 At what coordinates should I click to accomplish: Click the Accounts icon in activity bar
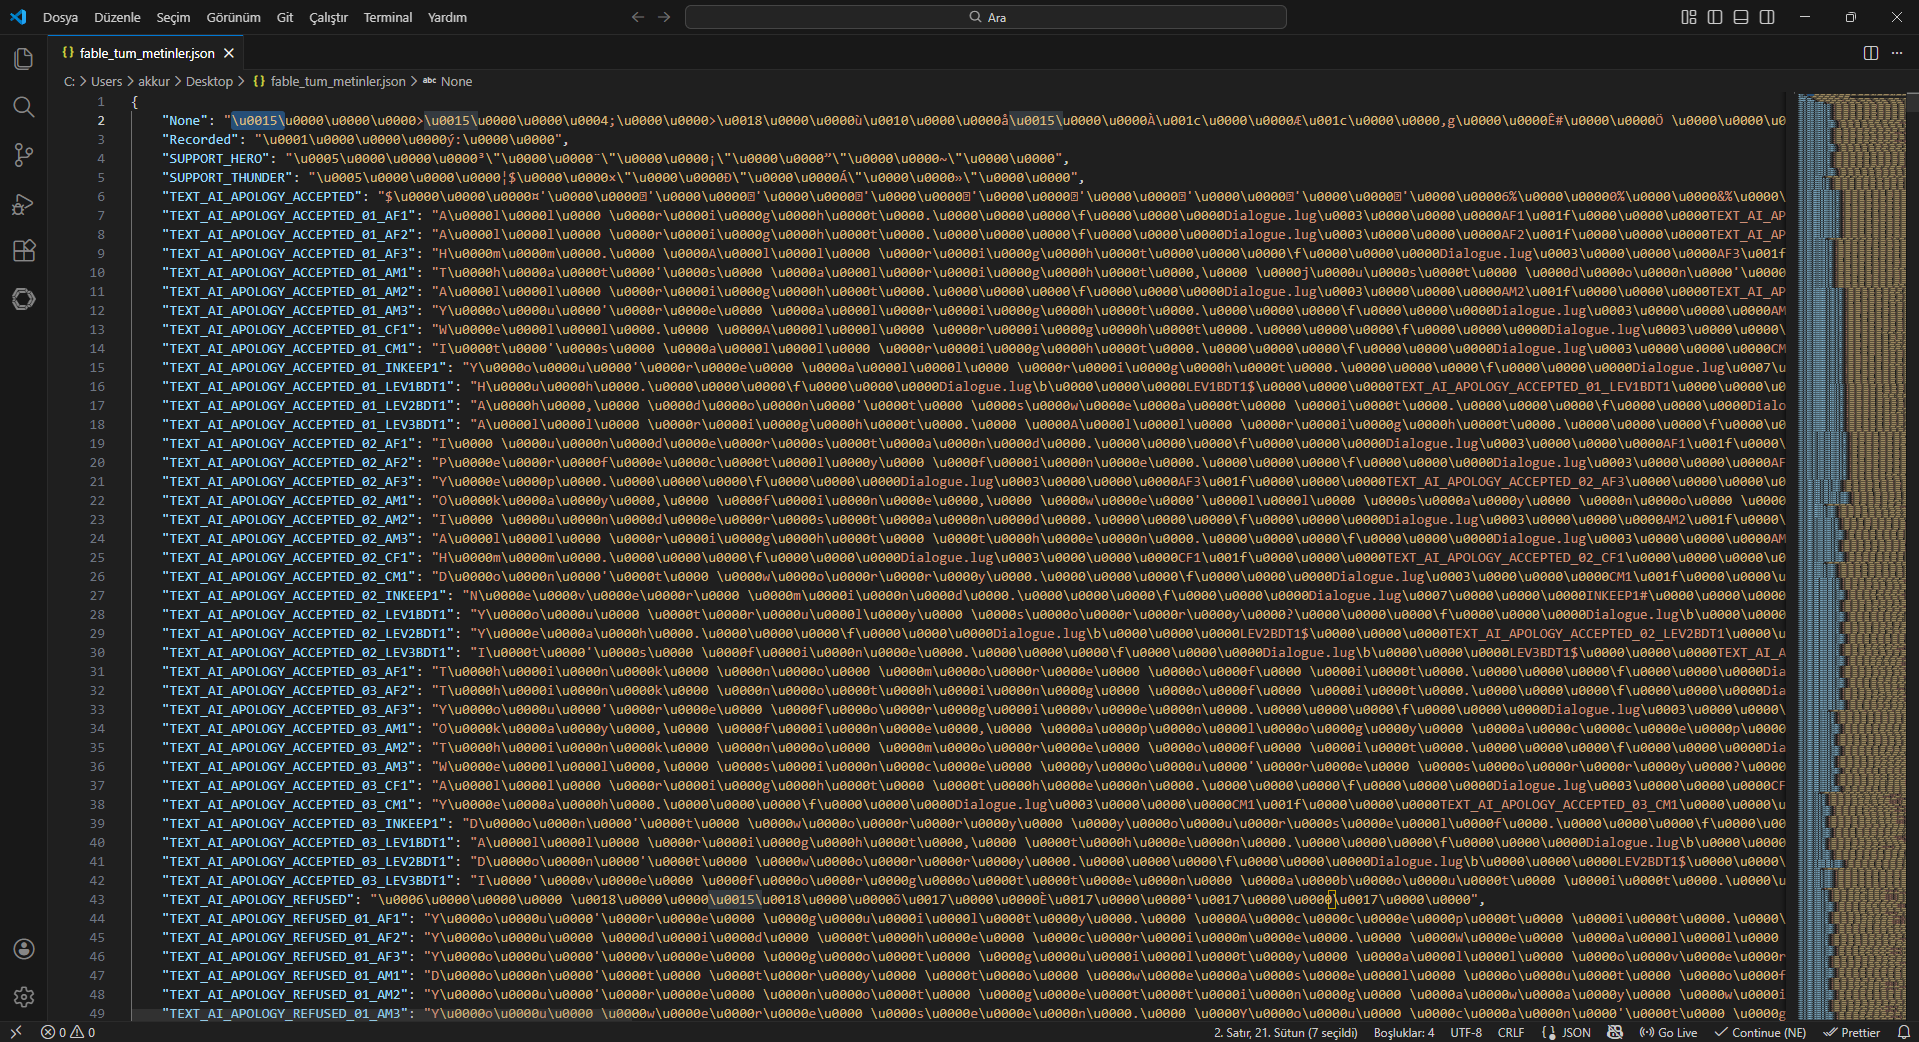(24, 949)
